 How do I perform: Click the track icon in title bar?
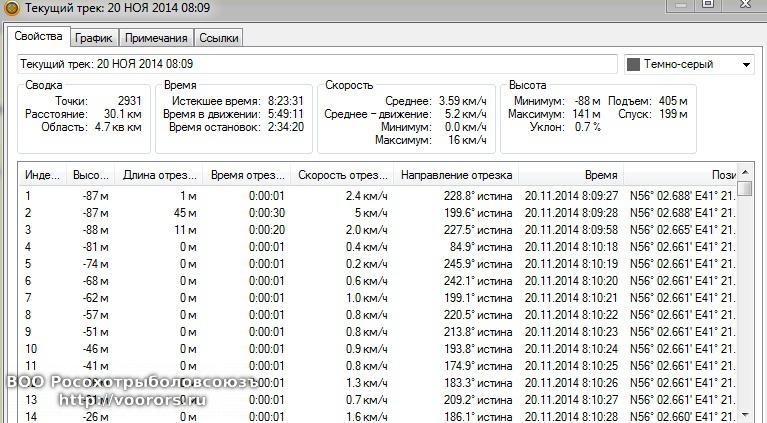click(11, 6)
